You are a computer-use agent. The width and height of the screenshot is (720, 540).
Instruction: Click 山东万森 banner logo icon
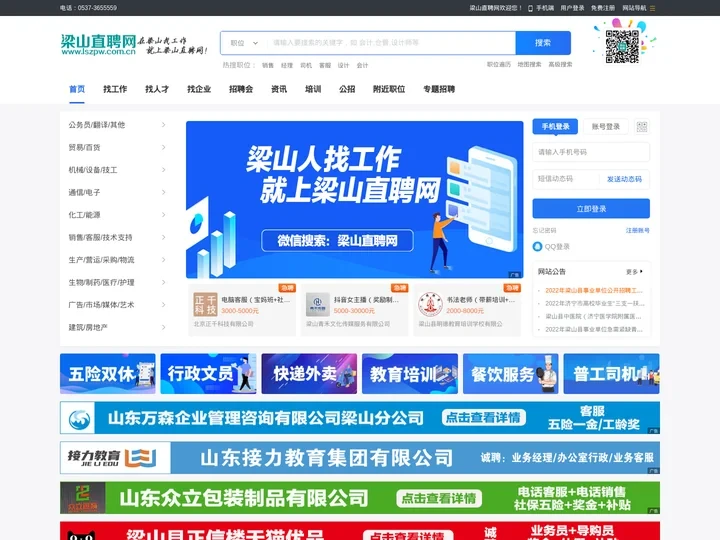[79, 418]
